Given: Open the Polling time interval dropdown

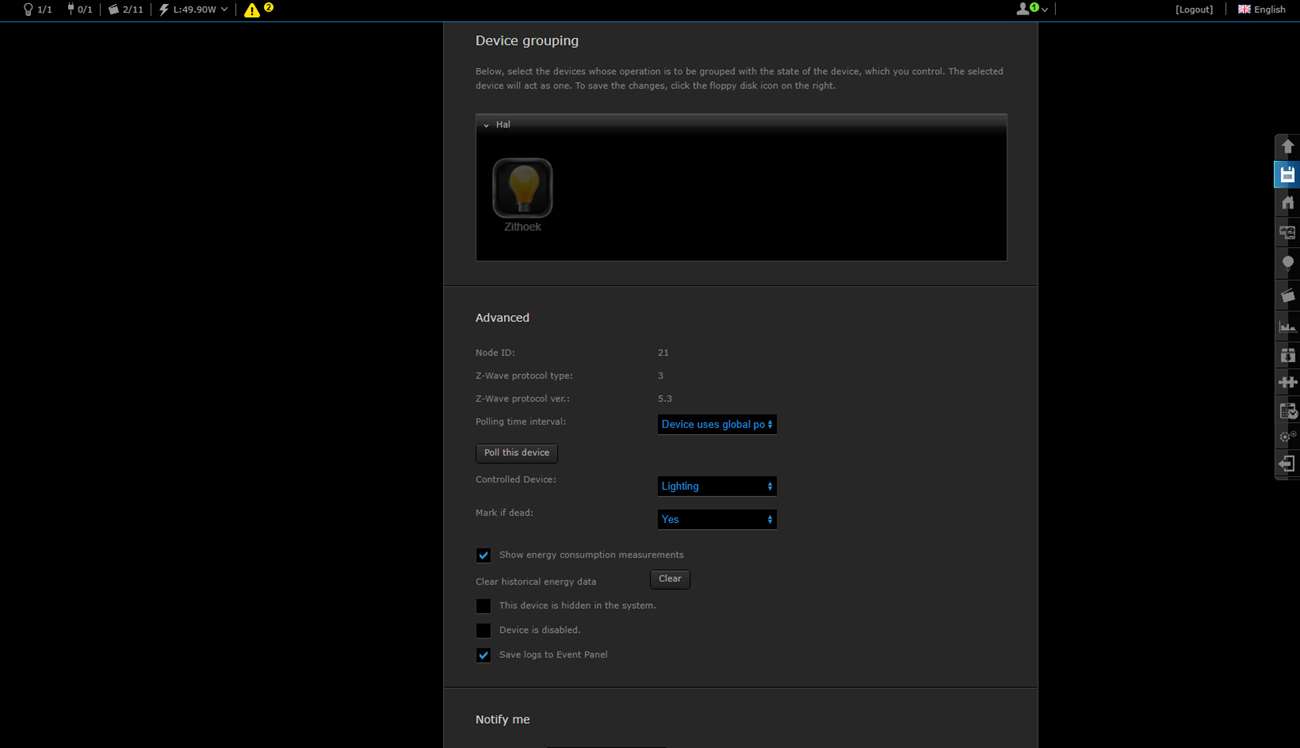Looking at the screenshot, I should click(716, 424).
